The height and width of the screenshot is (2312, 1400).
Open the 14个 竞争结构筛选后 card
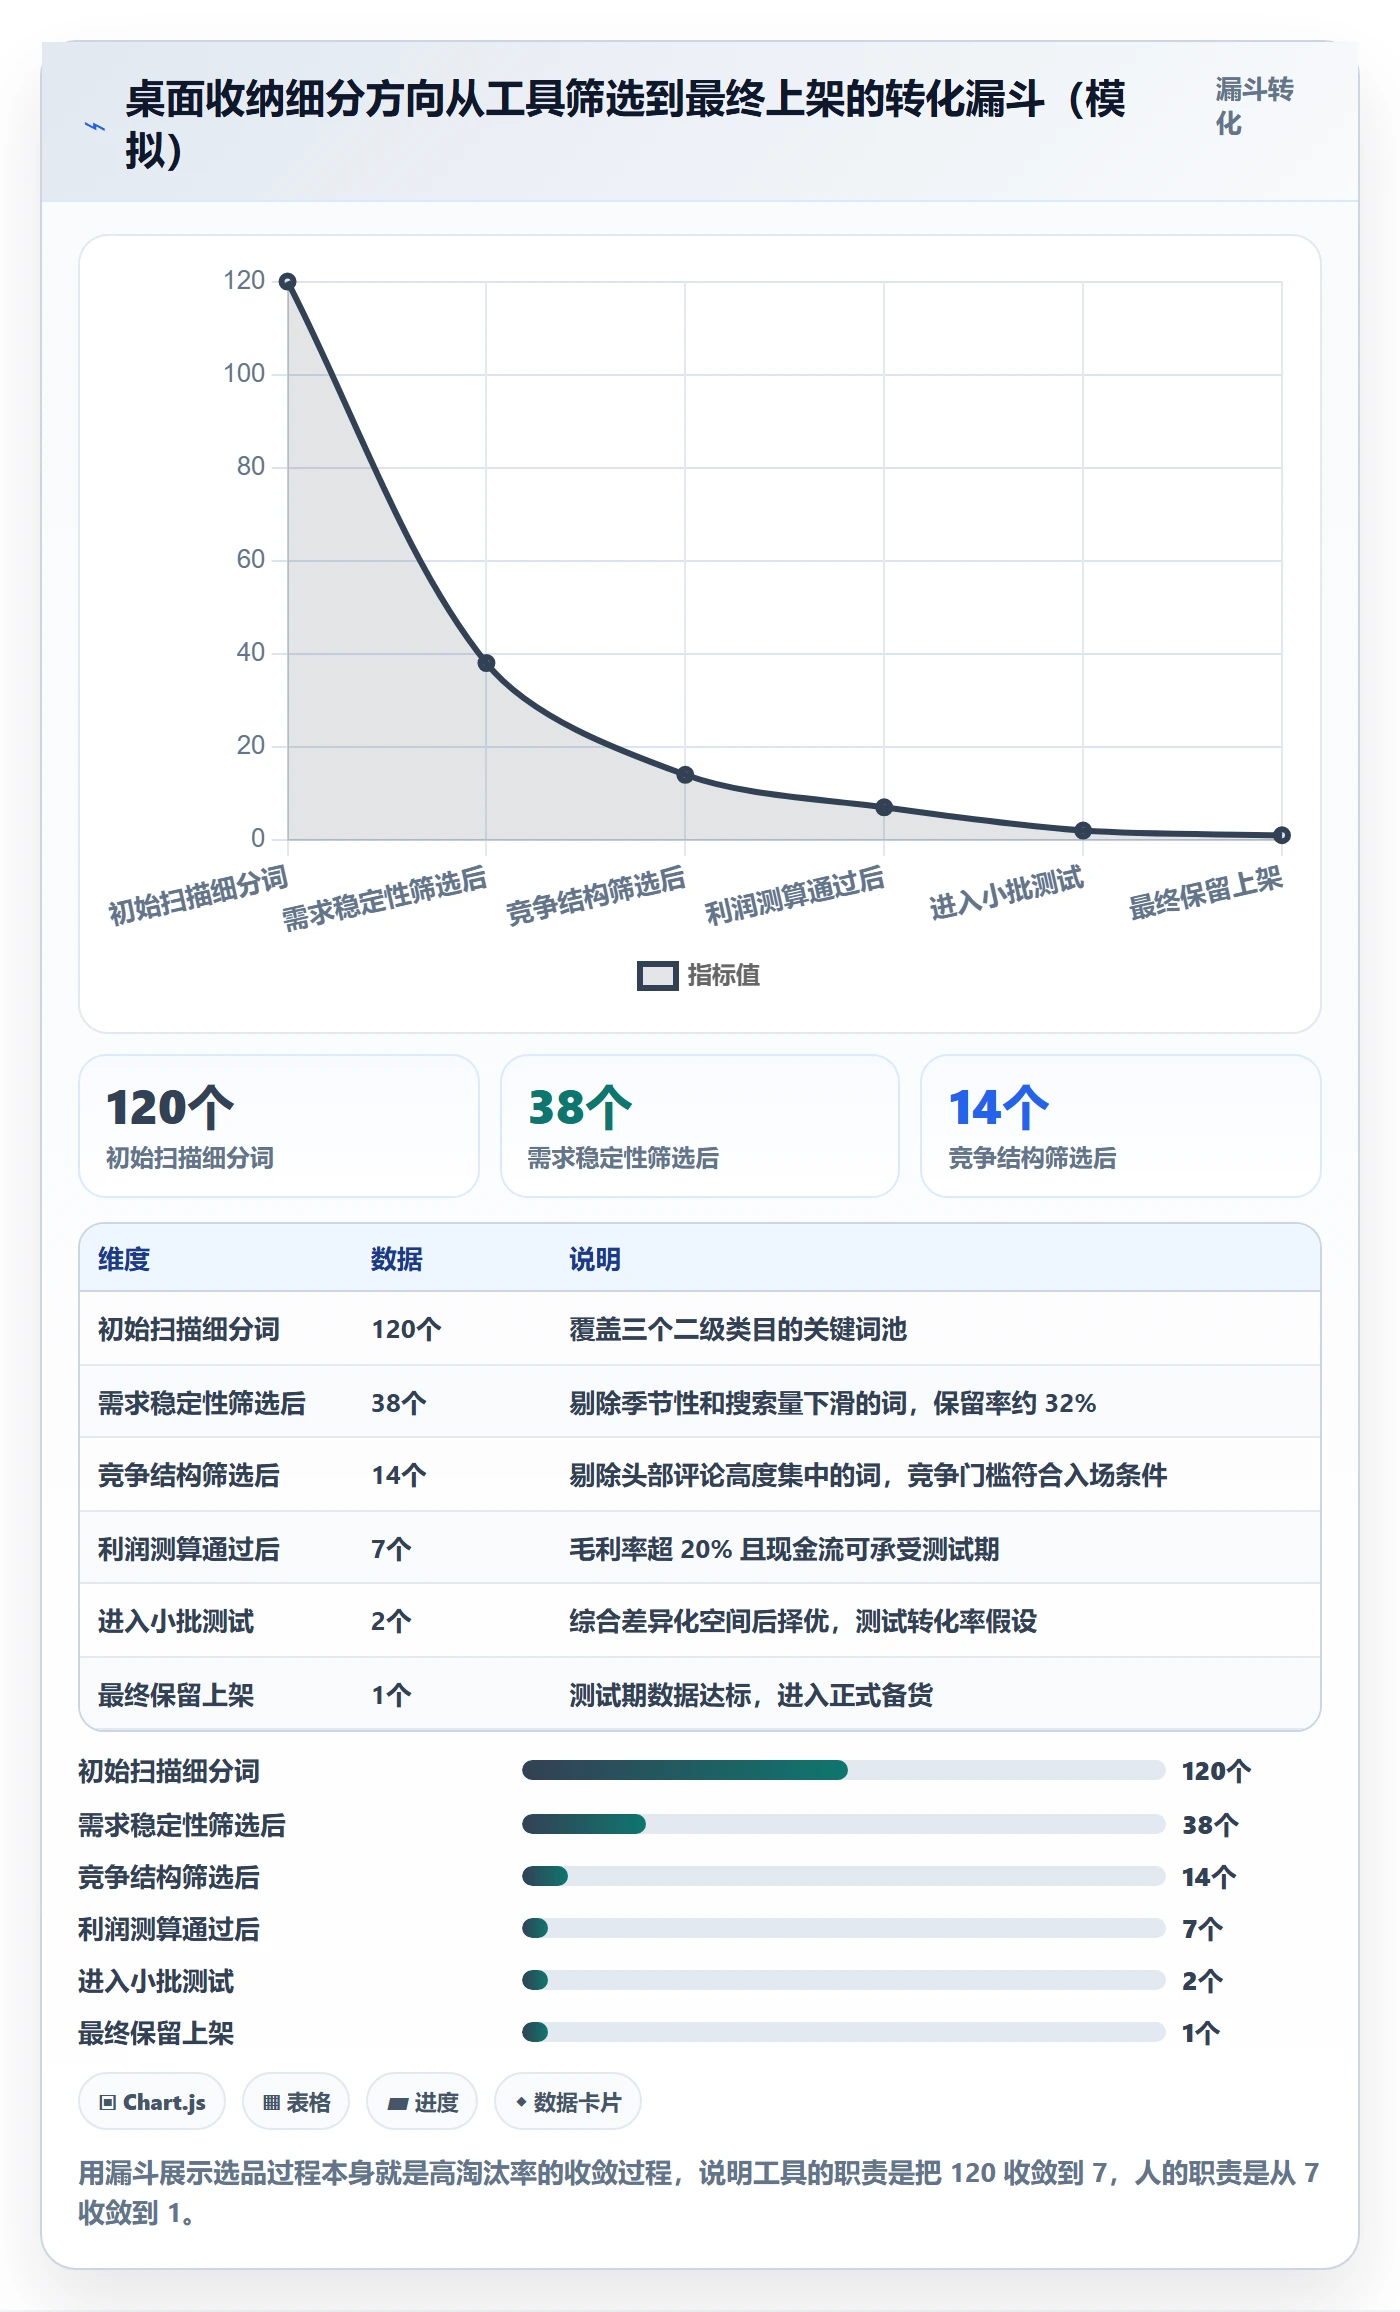pyautogui.click(x=1121, y=1126)
